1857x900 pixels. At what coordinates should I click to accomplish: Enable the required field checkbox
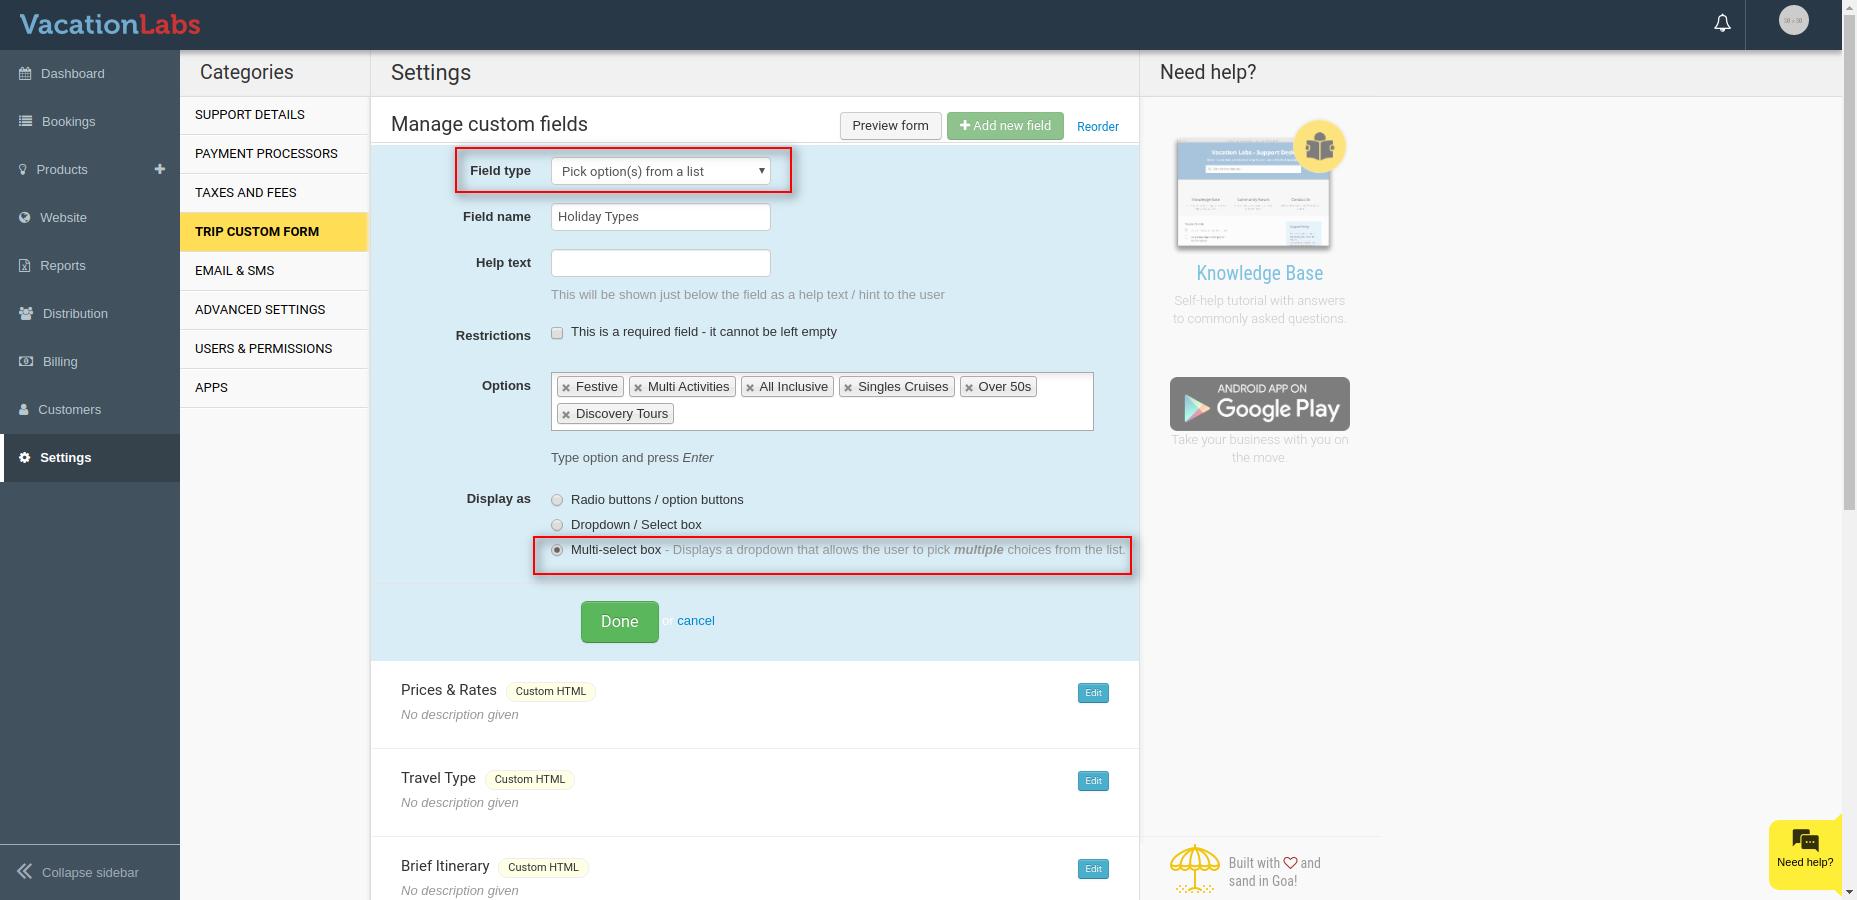click(557, 333)
